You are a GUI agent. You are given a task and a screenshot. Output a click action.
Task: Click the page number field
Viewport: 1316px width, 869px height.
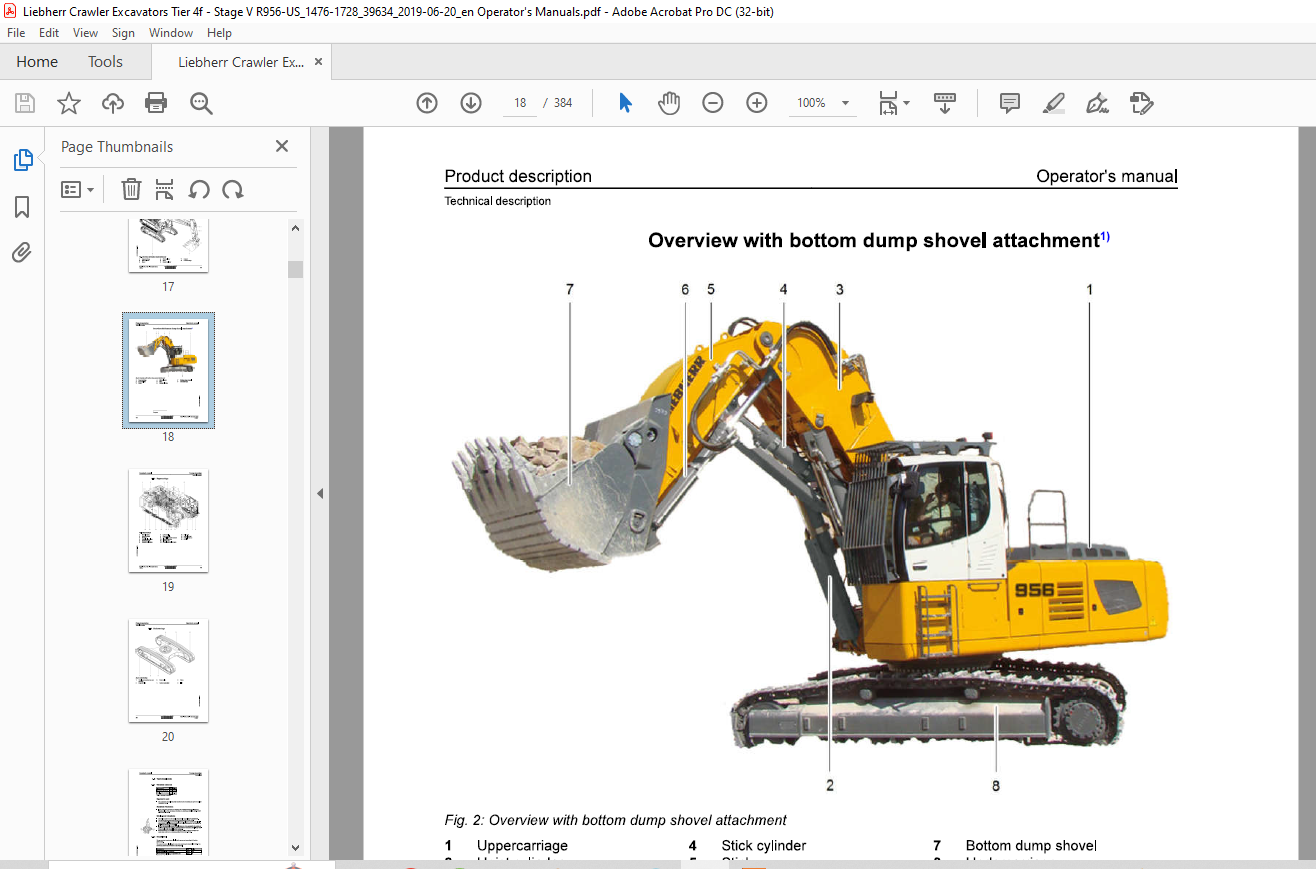520,103
